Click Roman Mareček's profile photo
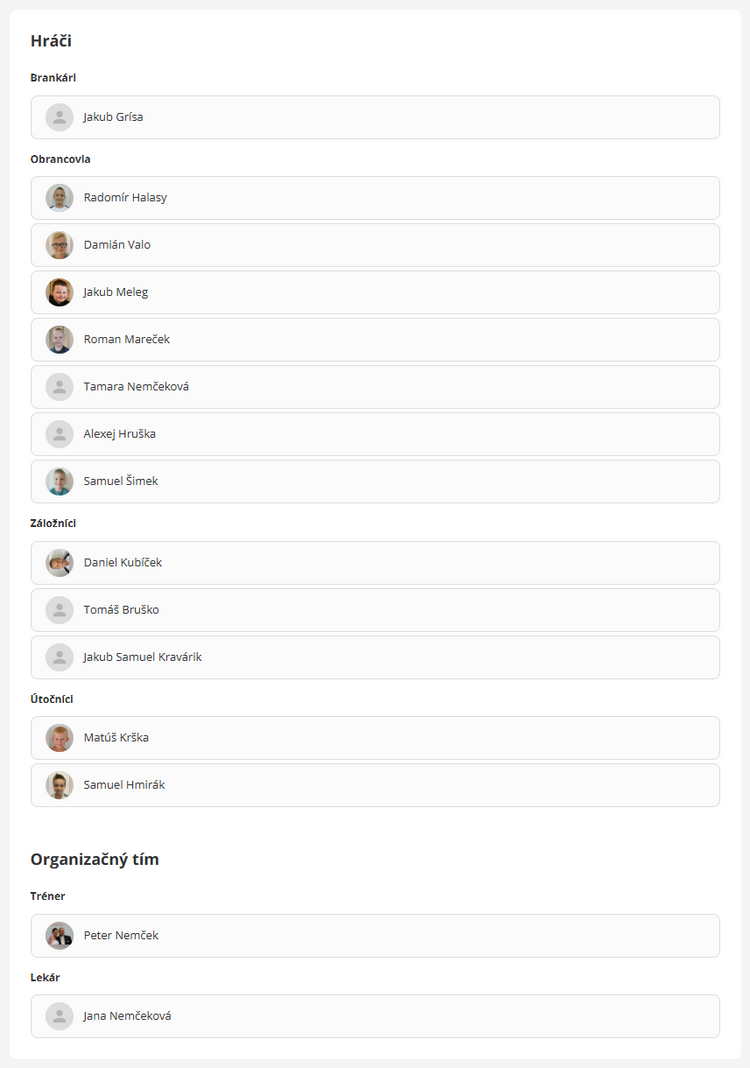This screenshot has height=1068, width=750. pyautogui.click(x=59, y=339)
